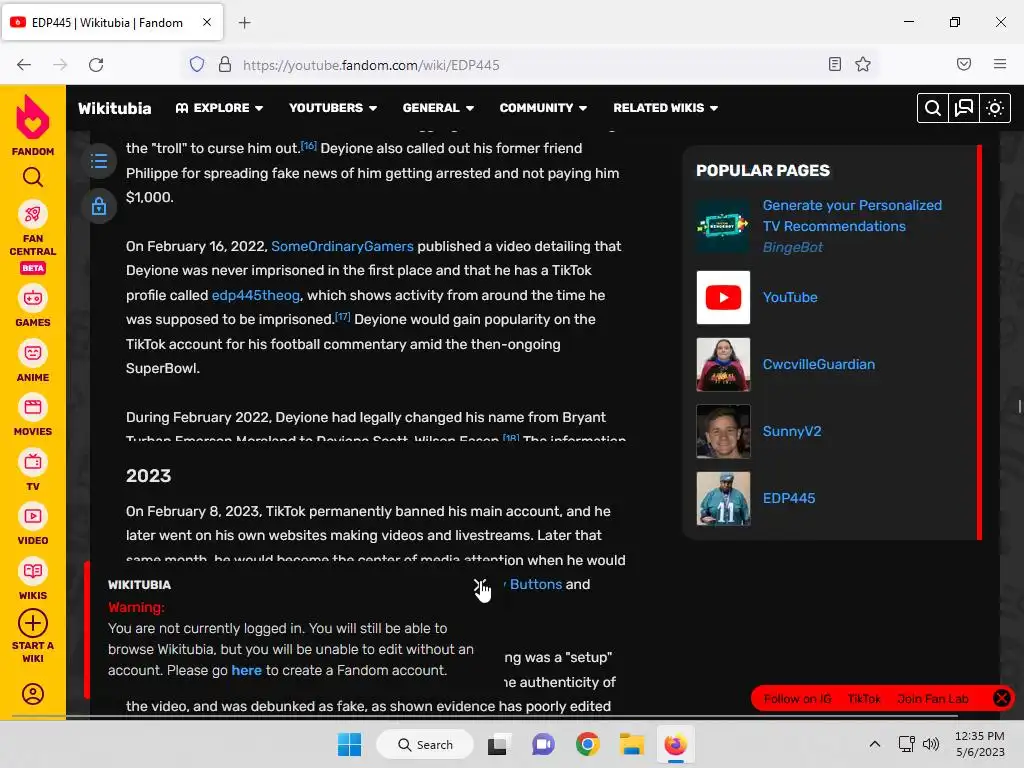Open Wikis book icon in sidebar
The width and height of the screenshot is (1024, 768).
(33, 571)
